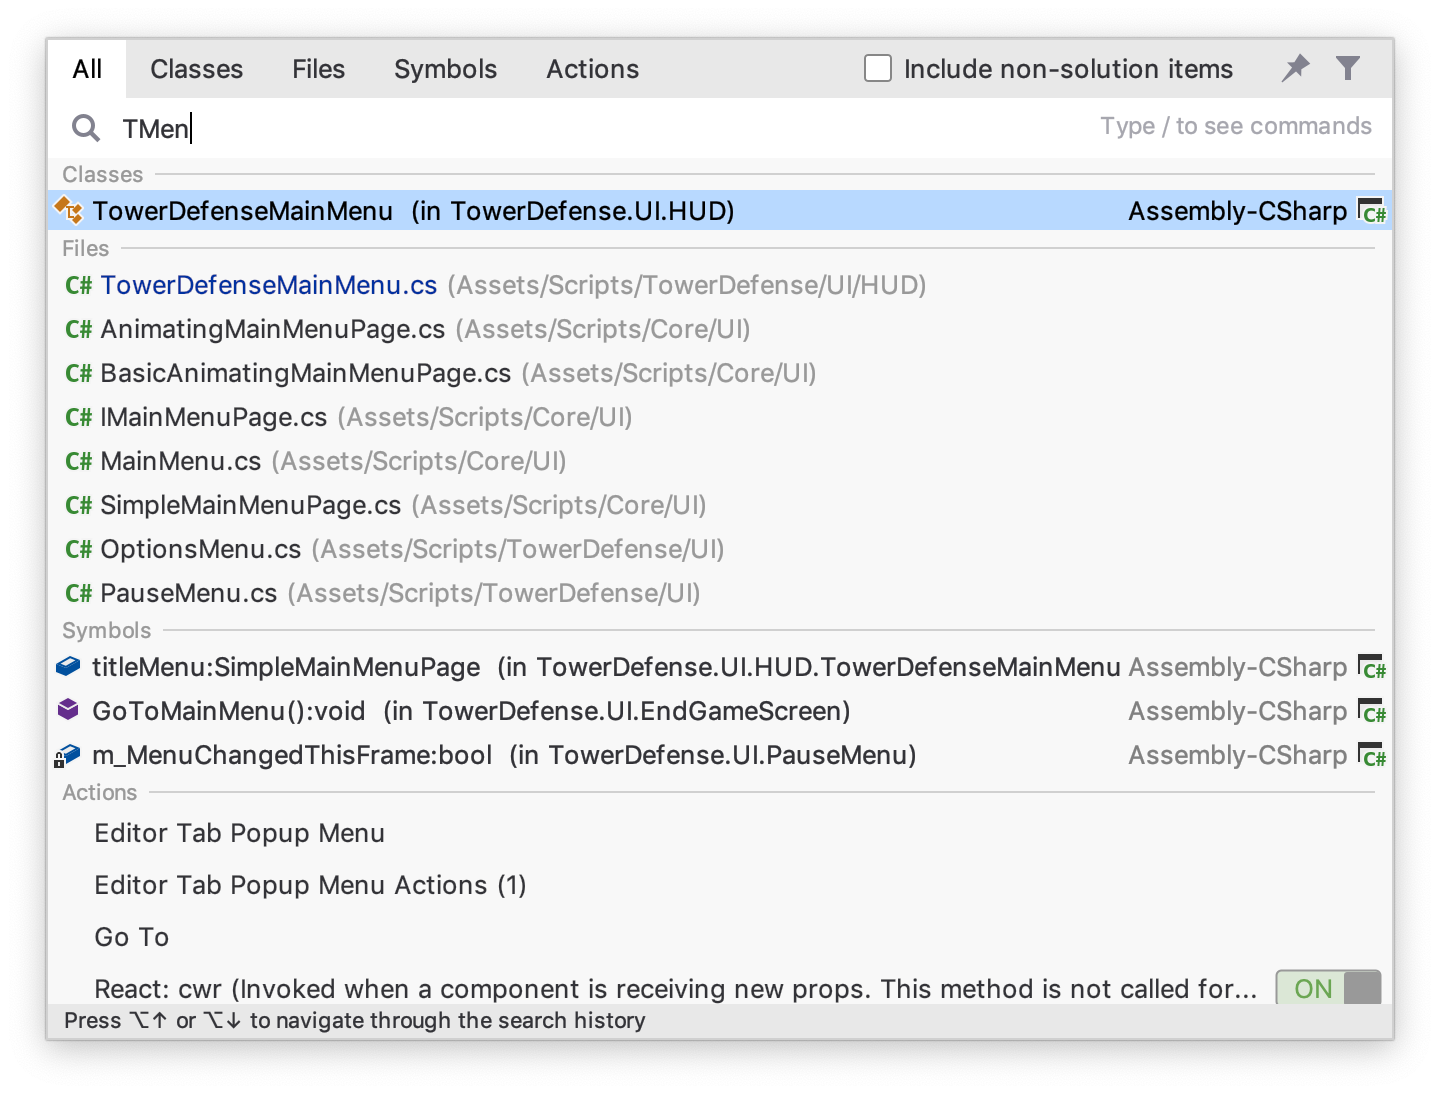The image size is (1440, 1094).
Task: Switch to the Symbols tab
Action: pyautogui.click(x=445, y=69)
